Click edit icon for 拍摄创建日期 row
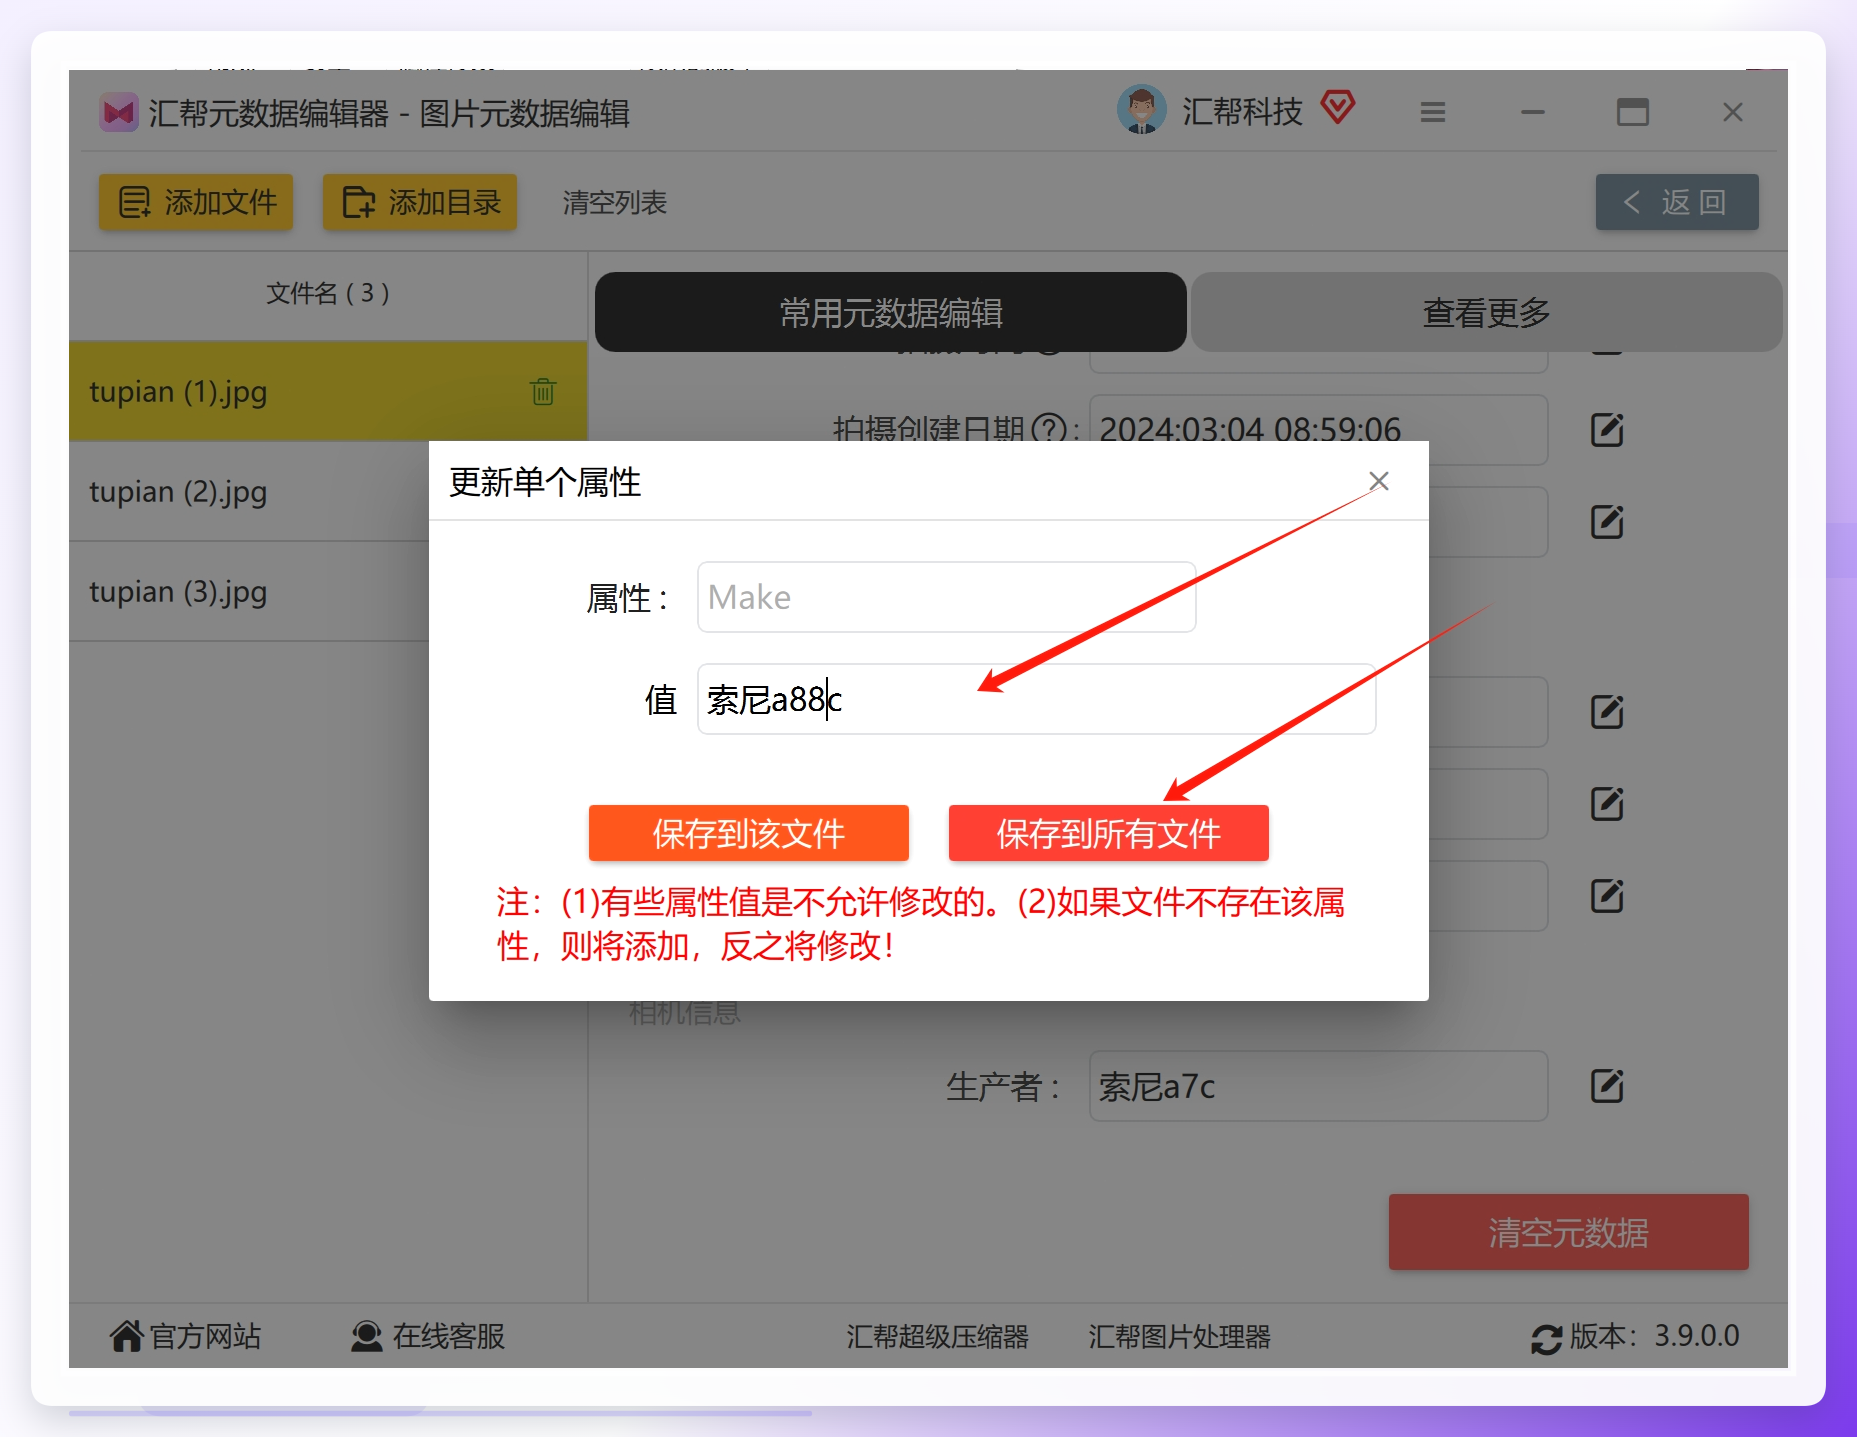This screenshot has width=1857, height=1437. coord(1607,430)
